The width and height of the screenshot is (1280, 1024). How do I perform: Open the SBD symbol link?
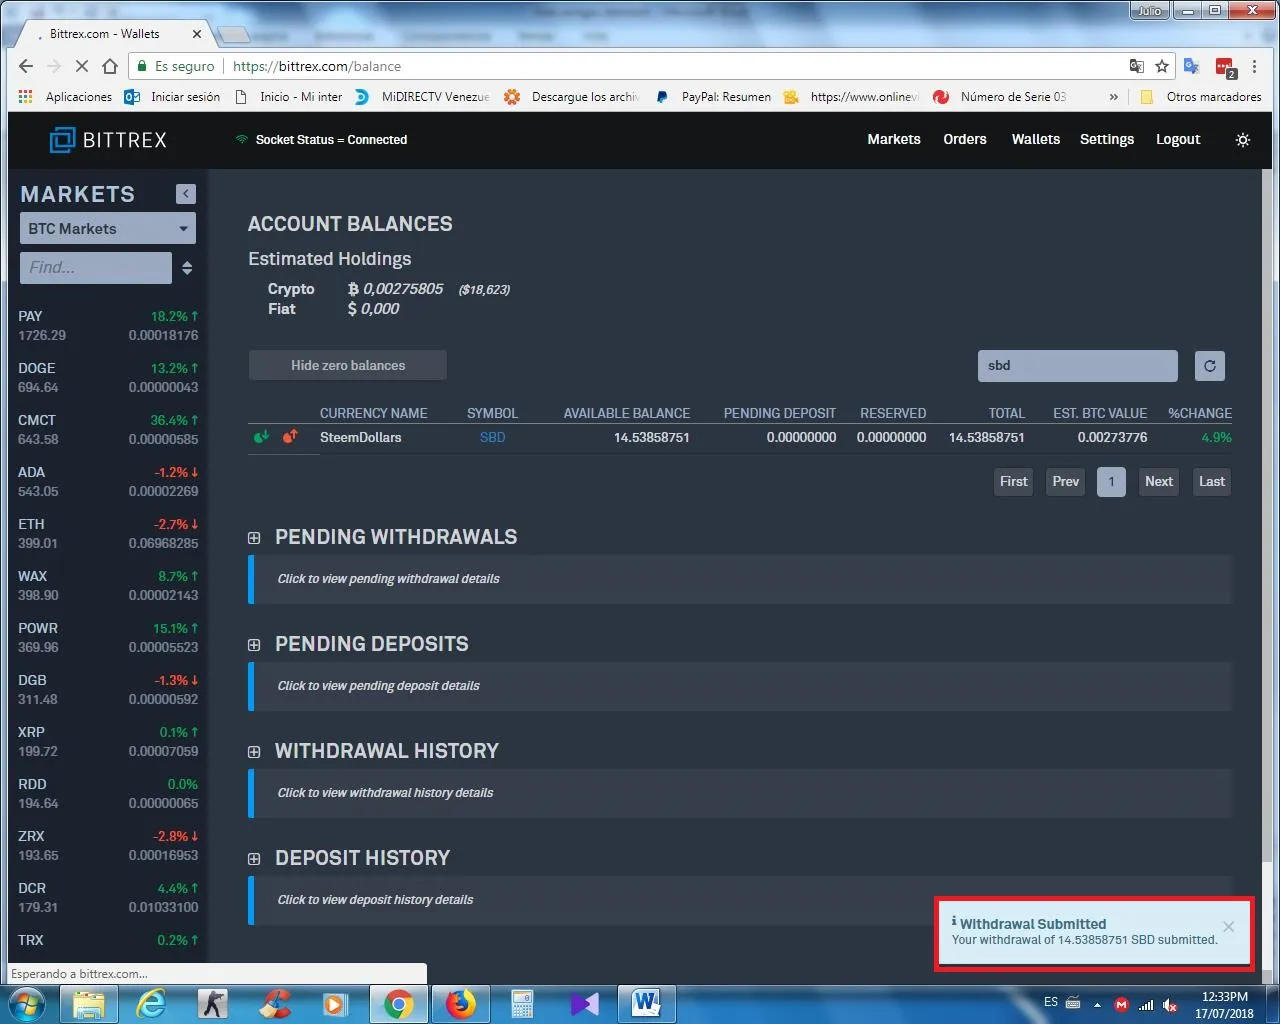pos(492,438)
